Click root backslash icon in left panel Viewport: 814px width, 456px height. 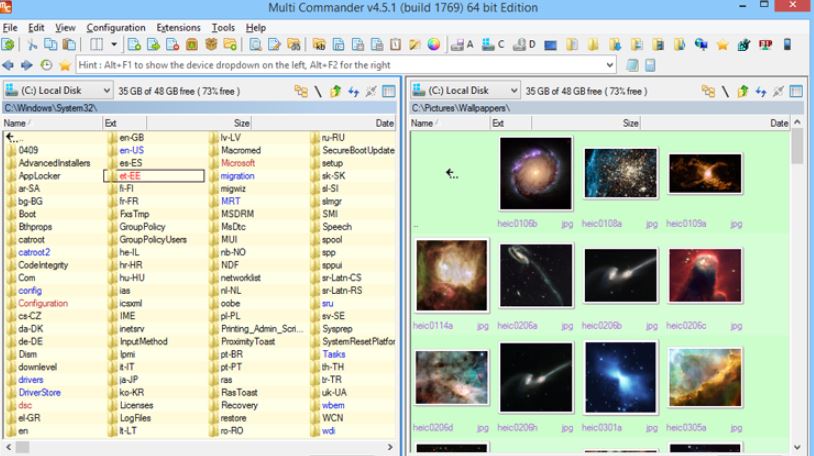pos(318,91)
